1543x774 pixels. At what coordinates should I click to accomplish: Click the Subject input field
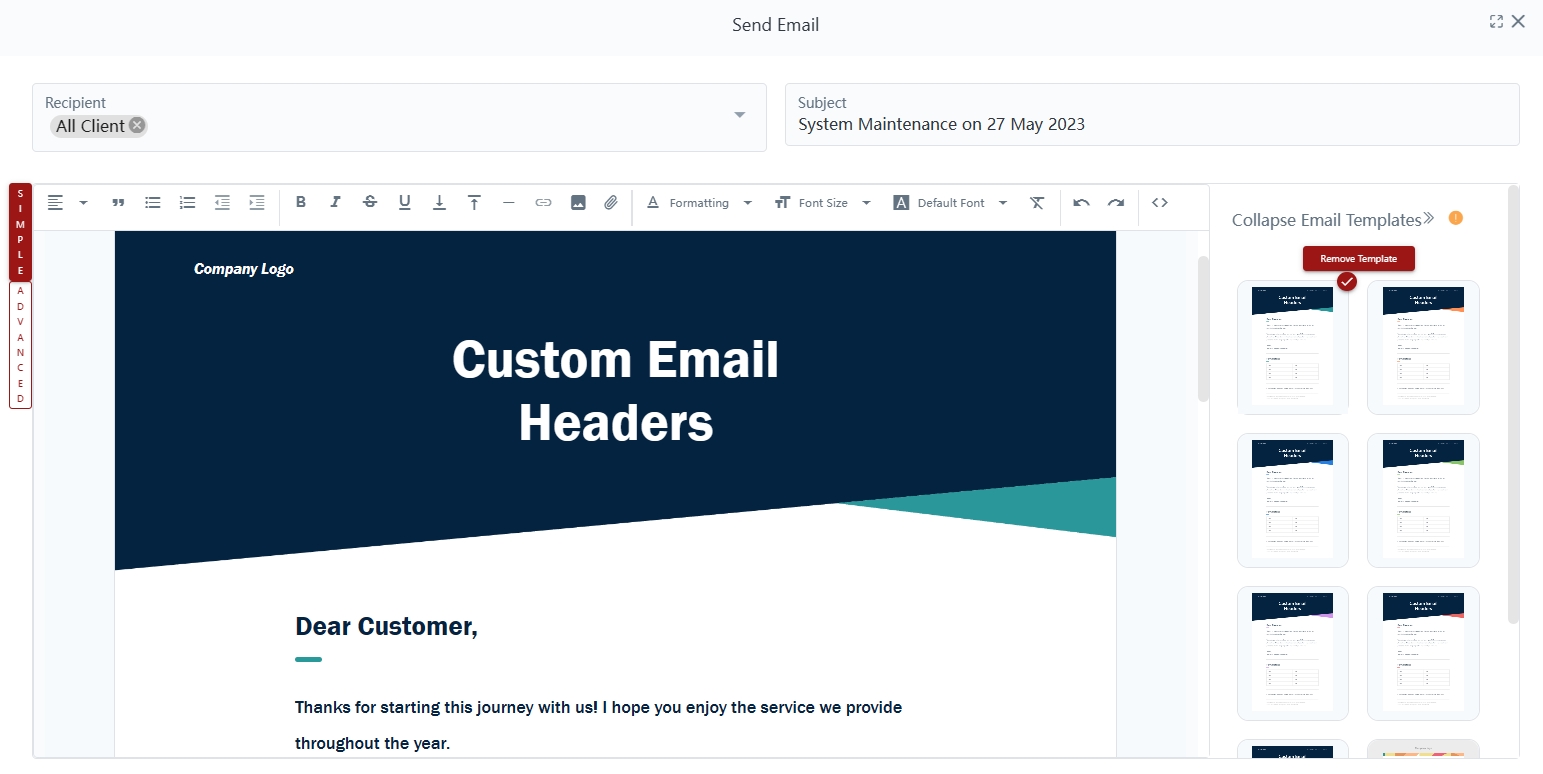pyautogui.click(x=1151, y=125)
